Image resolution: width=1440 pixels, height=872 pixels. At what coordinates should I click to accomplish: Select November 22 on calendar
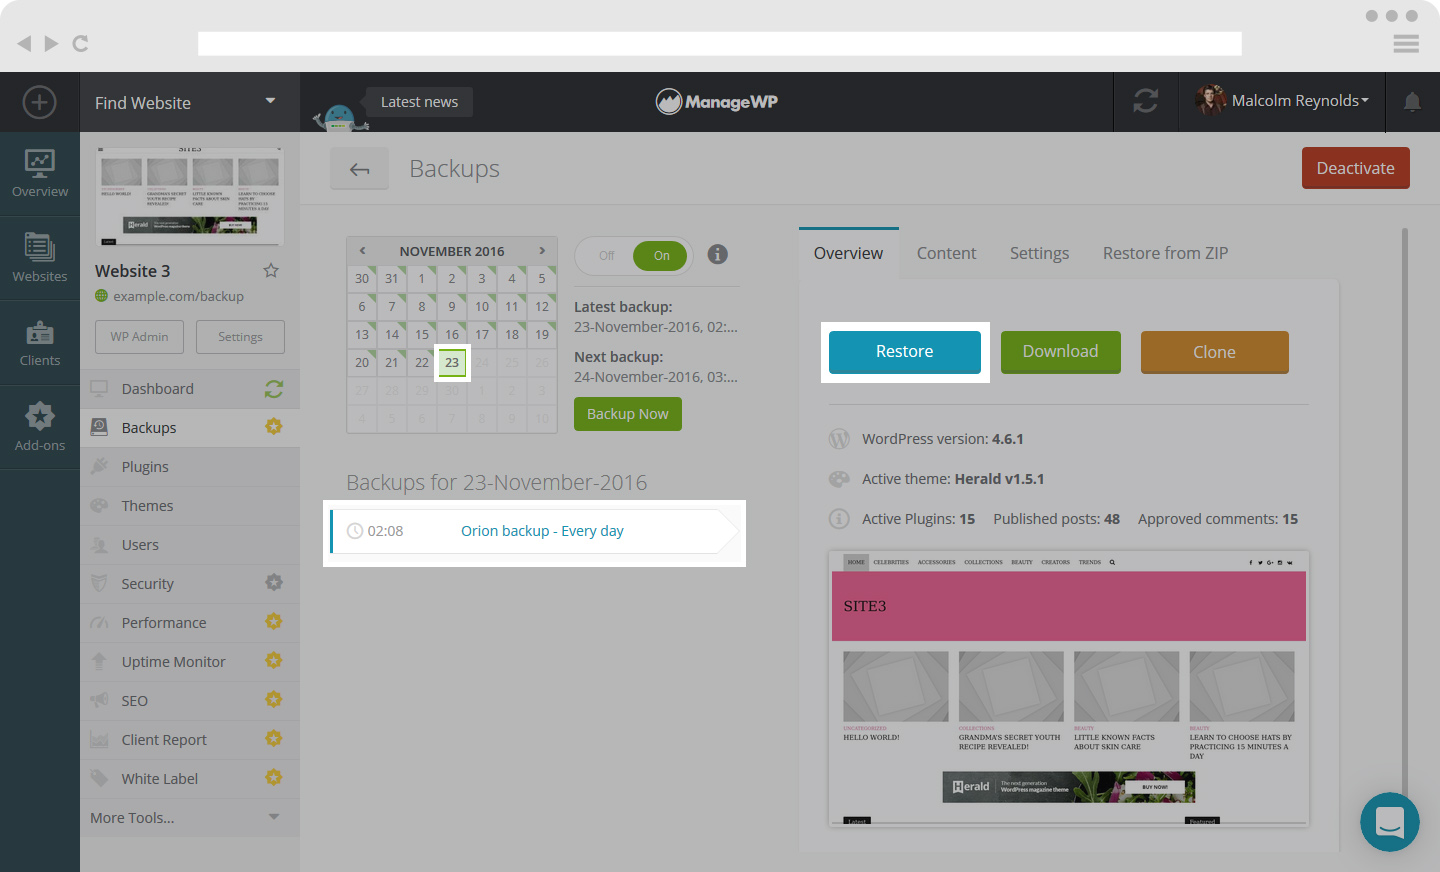422,362
